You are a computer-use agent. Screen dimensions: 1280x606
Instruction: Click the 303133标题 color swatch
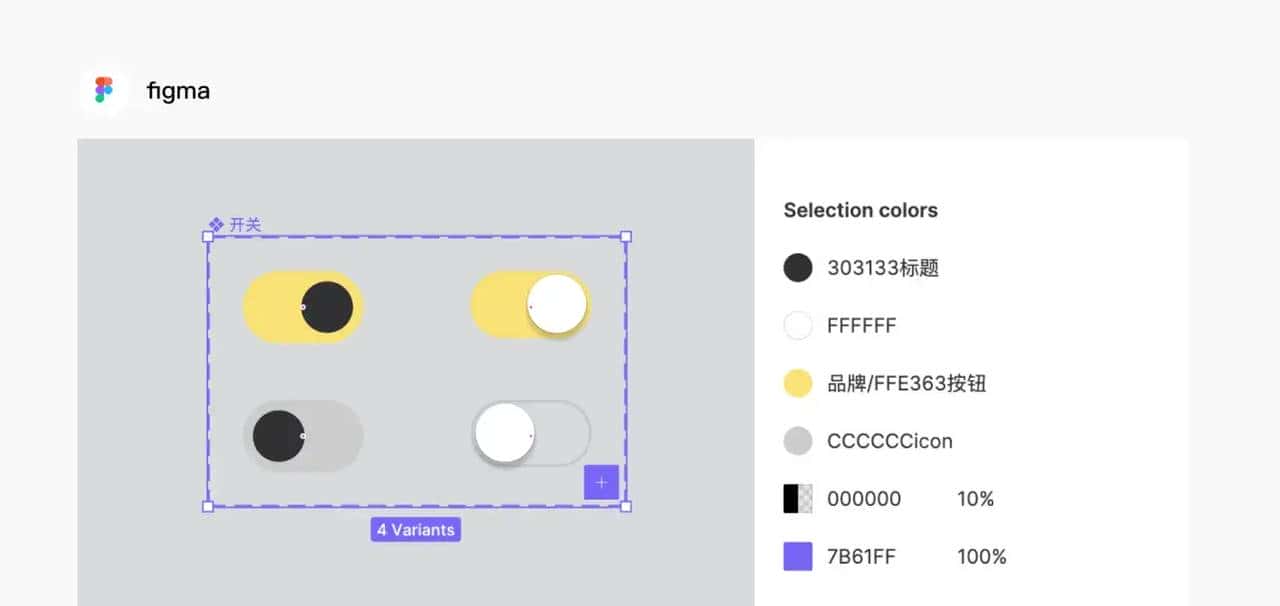[797, 267]
